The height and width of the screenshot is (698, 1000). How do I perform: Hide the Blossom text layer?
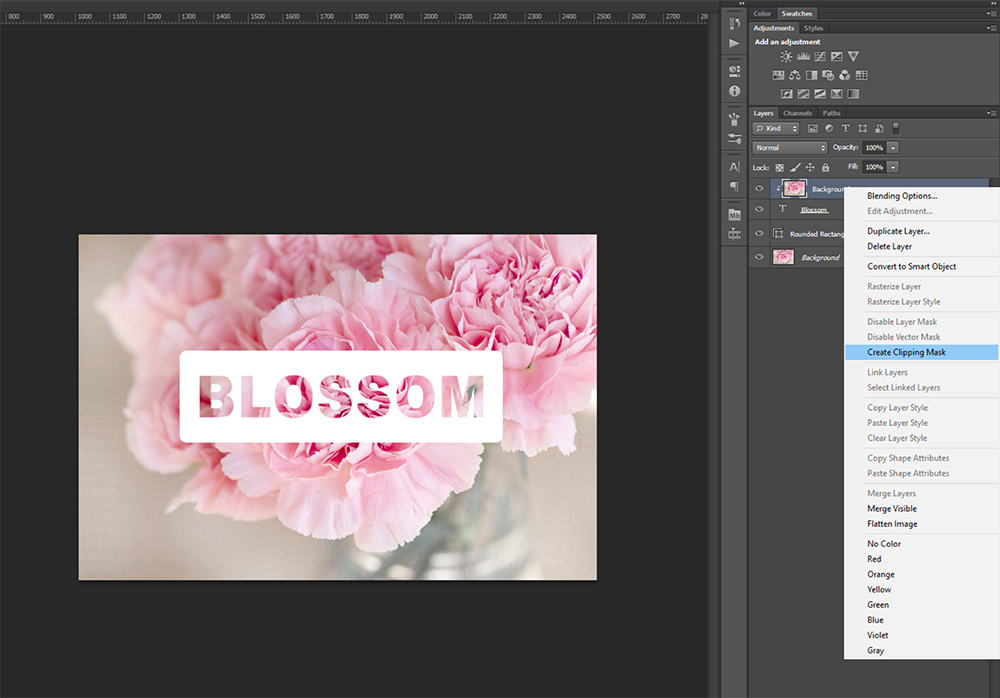tap(759, 210)
